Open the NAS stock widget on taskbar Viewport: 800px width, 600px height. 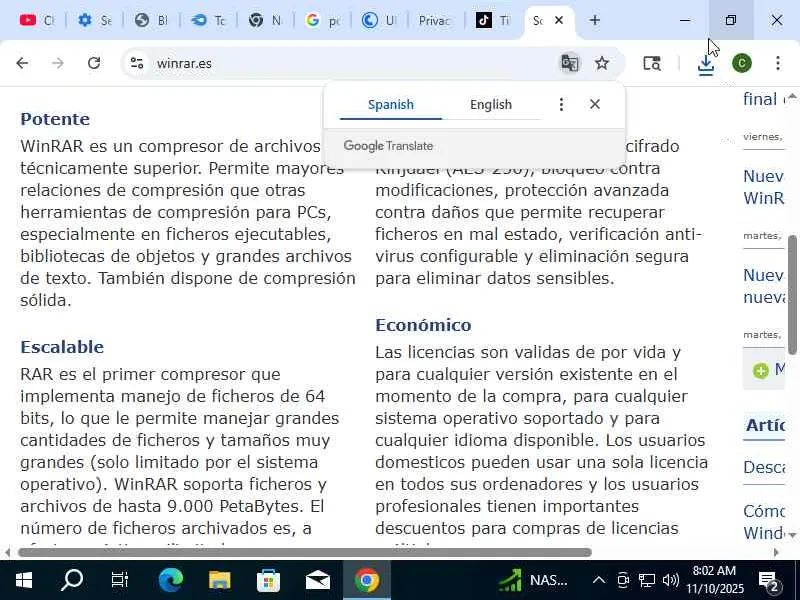[x=533, y=580]
